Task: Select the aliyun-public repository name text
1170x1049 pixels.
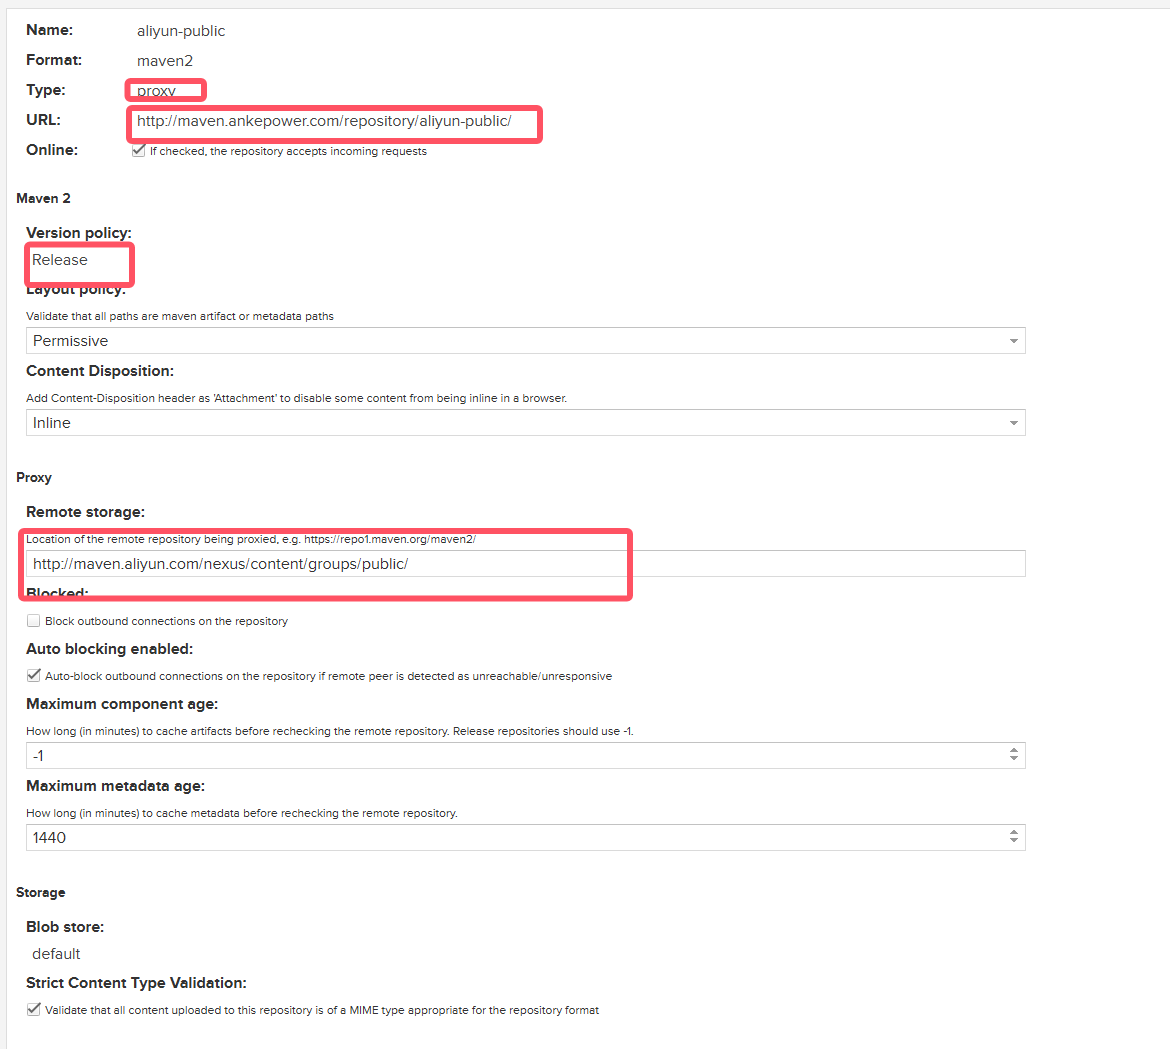Action: [x=181, y=31]
